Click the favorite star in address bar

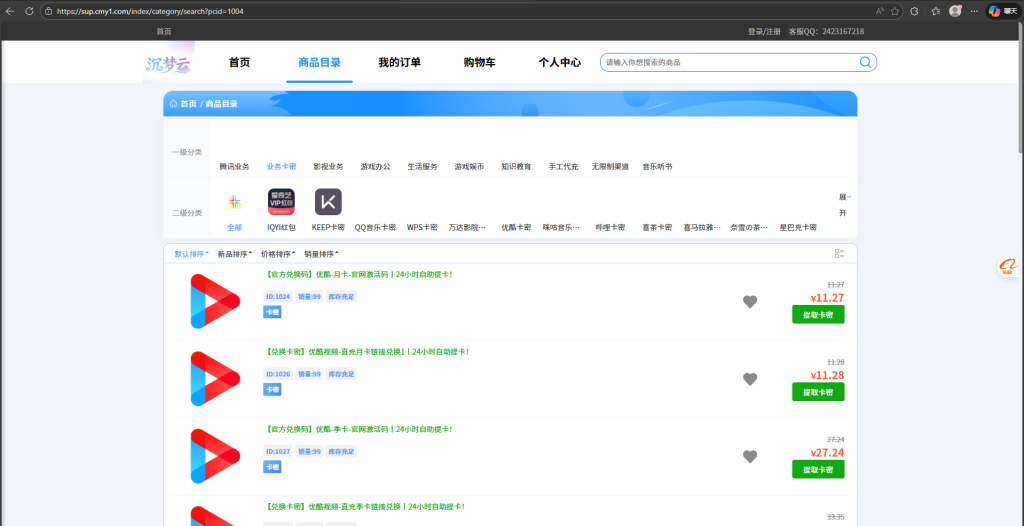[x=895, y=11]
